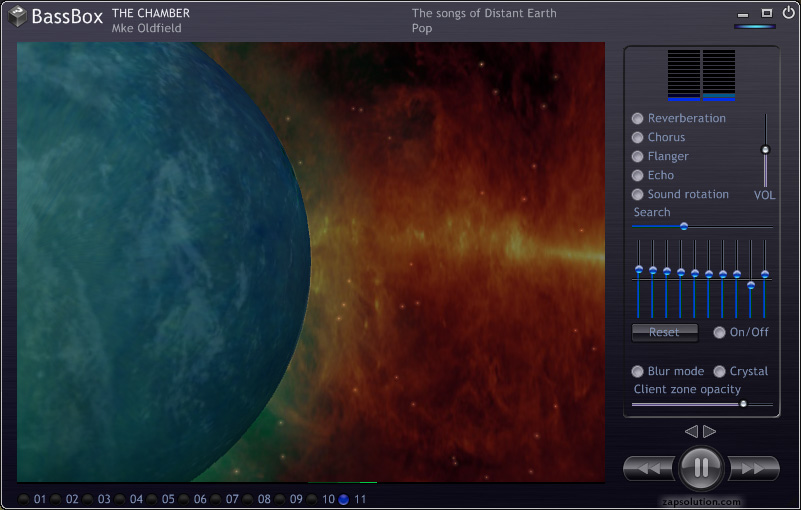Enable Sound rotation
801x510 pixels.
coord(638,194)
